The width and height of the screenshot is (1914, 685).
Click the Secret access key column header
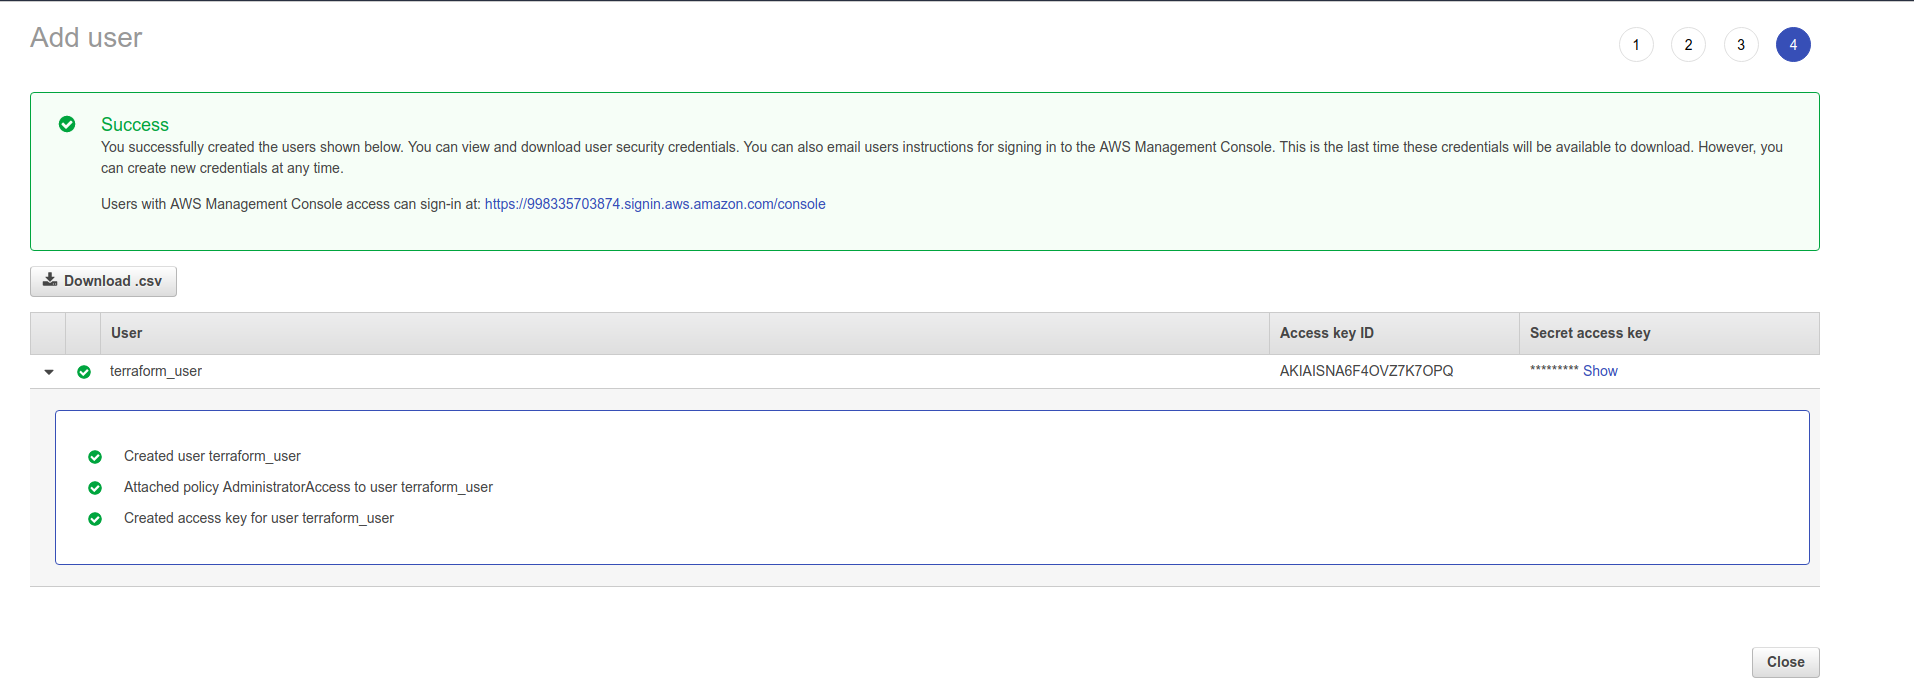coord(1589,333)
